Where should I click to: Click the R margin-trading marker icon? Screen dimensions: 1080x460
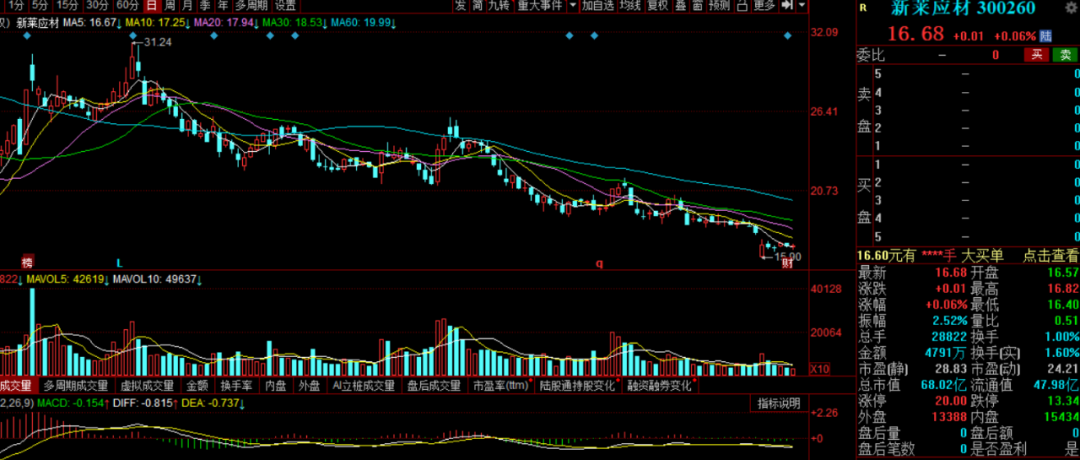[863, 8]
